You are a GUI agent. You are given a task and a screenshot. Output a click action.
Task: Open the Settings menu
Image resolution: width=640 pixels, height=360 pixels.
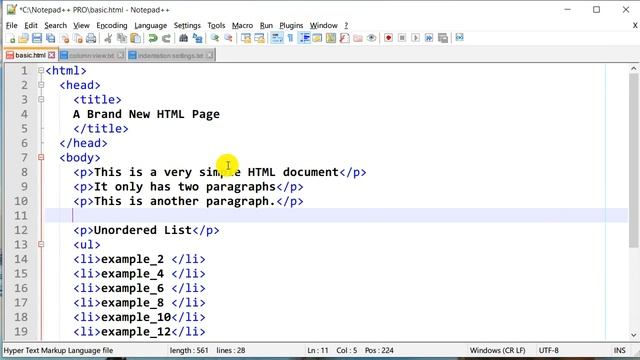pyautogui.click(x=187, y=25)
